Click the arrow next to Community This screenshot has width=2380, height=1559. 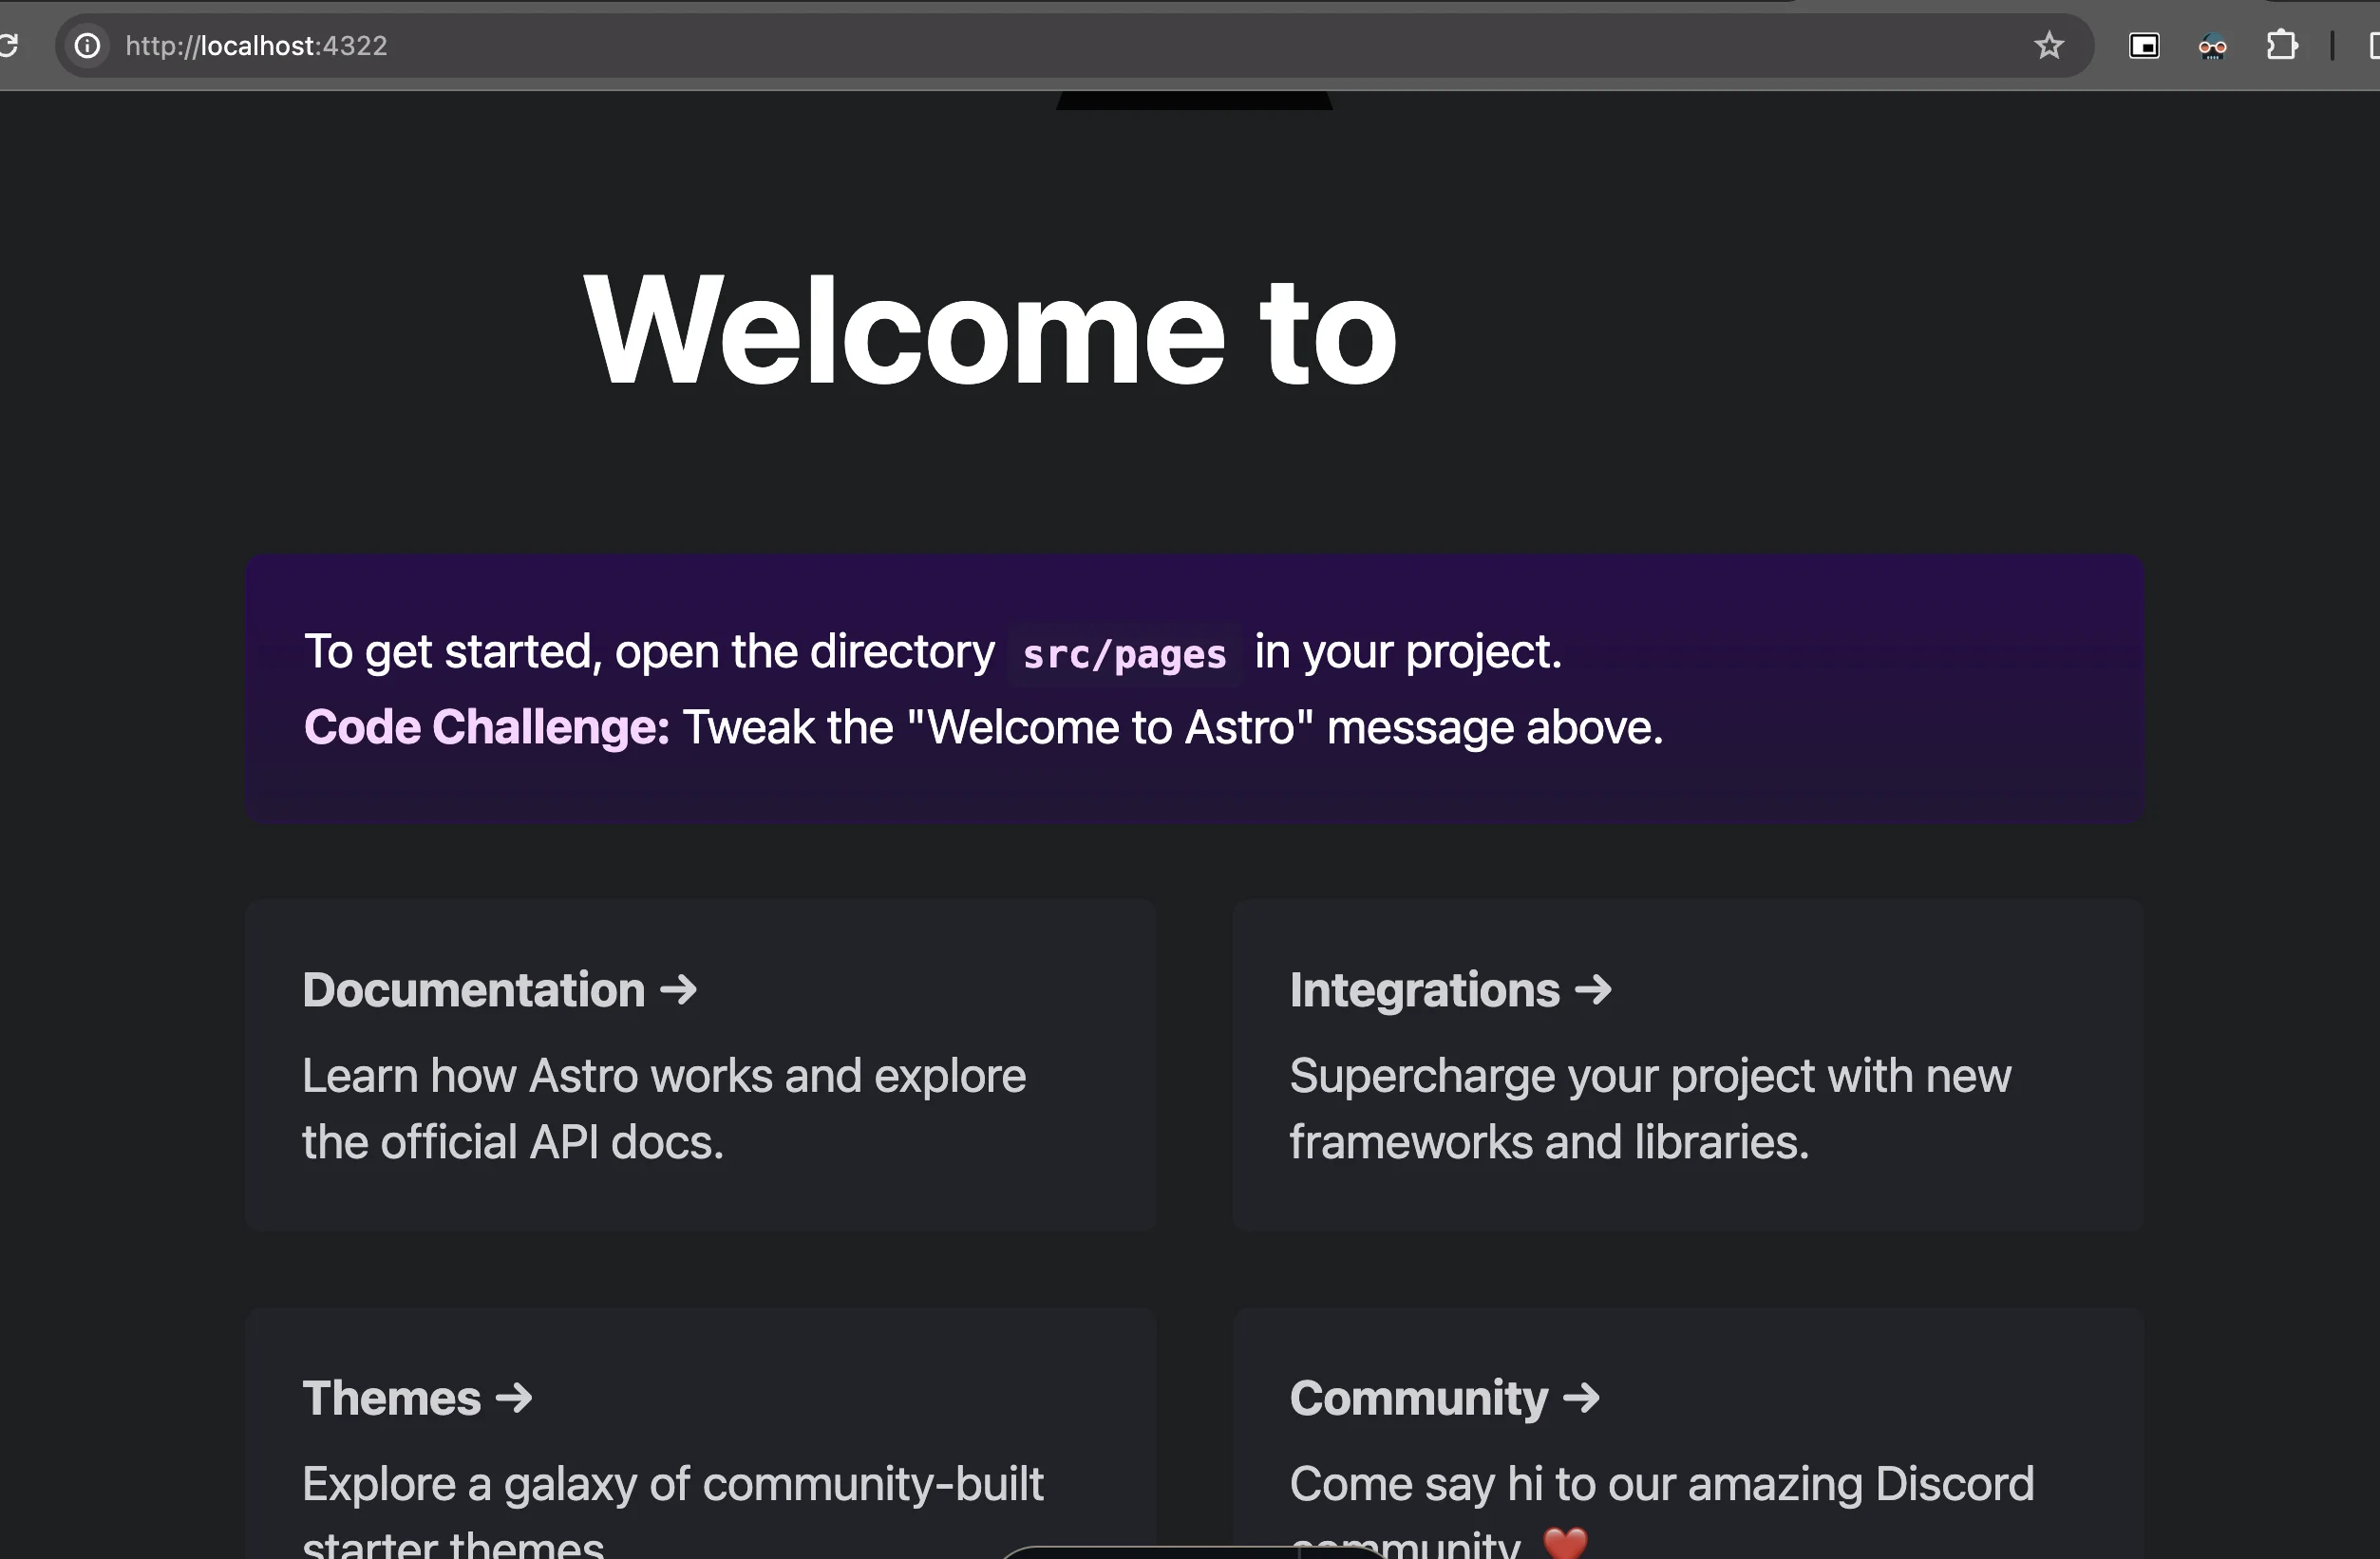tap(1581, 1398)
